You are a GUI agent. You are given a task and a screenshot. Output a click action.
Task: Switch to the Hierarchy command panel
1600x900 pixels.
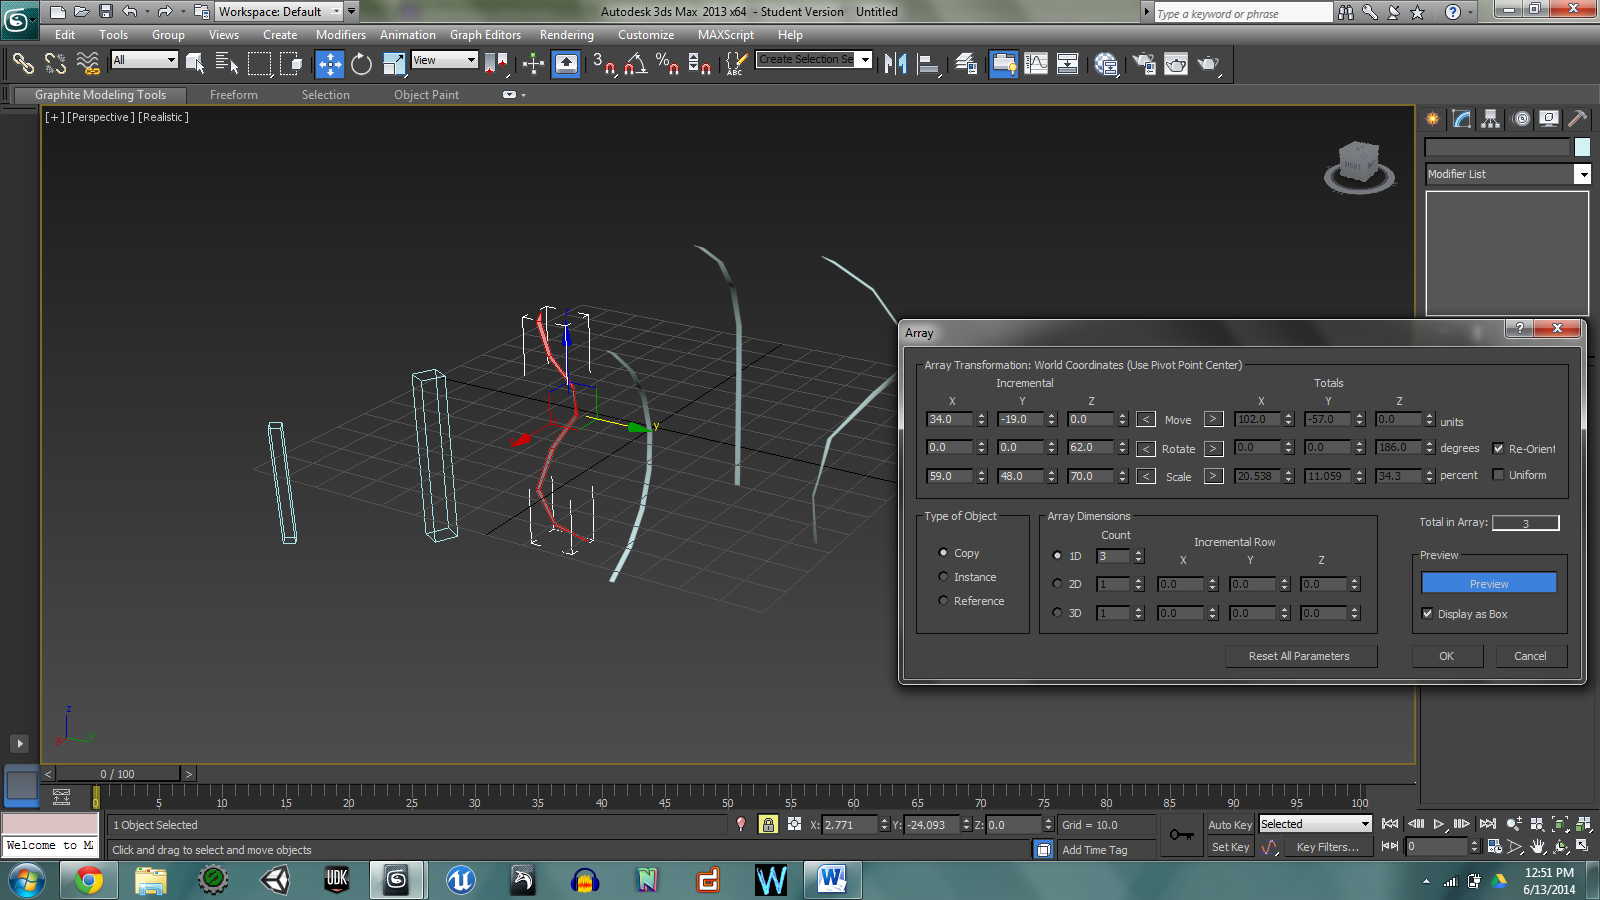point(1491,119)
